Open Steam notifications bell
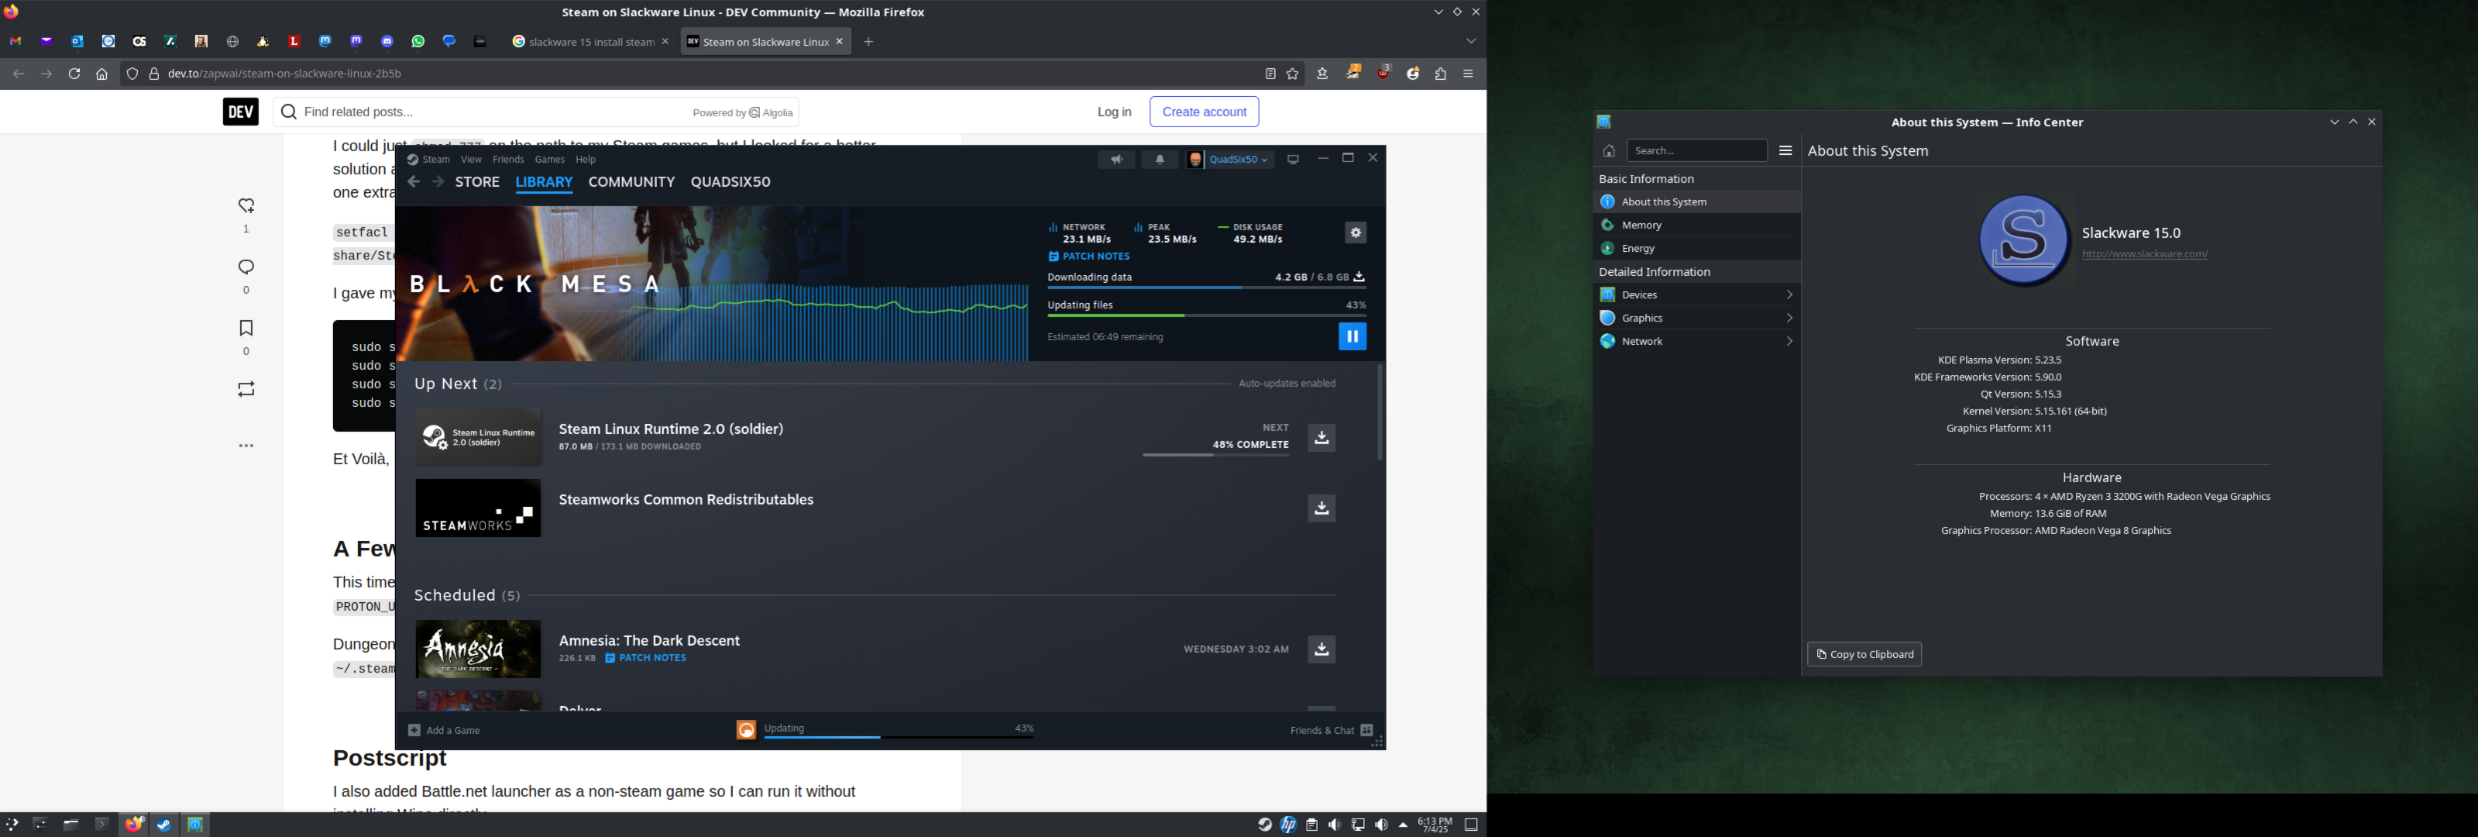The image size is (2478, 837). click(x=1160, y=160)
